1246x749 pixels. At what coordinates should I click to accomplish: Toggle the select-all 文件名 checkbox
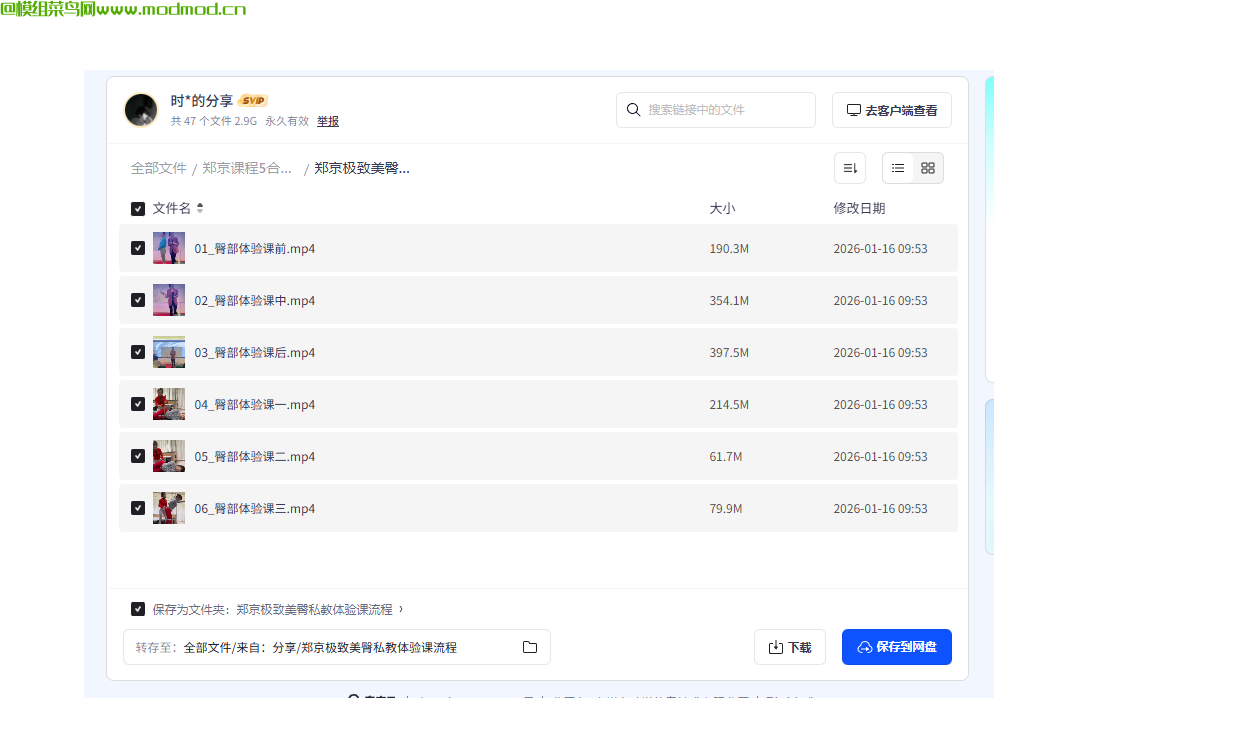pos(138,208)
